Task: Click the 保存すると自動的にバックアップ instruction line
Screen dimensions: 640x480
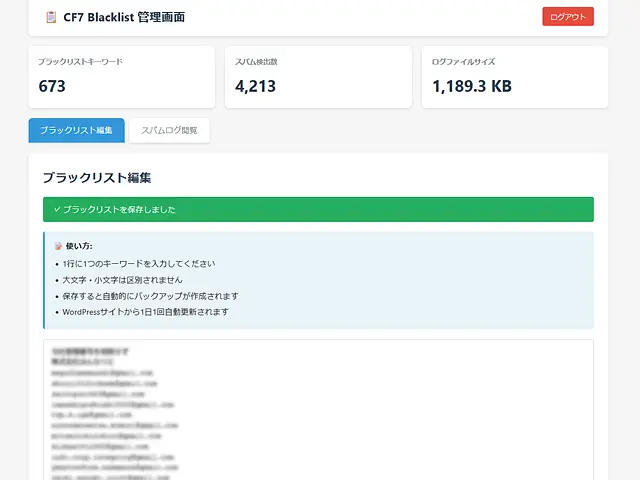Action: coord(150,296)
